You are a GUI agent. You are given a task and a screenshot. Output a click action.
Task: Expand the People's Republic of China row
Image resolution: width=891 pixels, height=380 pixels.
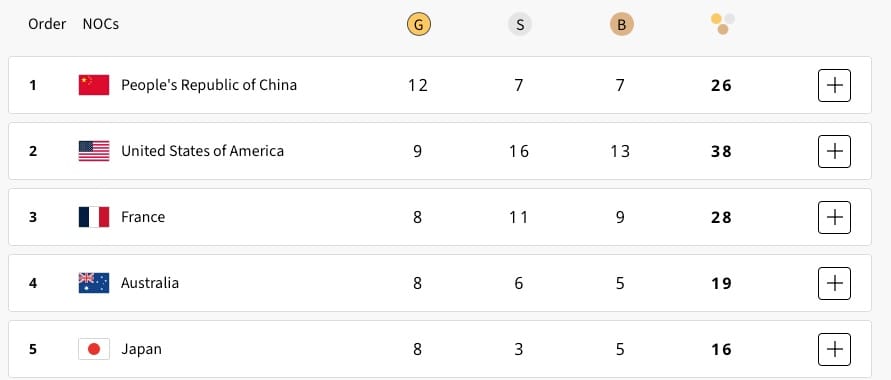[834, 85]
